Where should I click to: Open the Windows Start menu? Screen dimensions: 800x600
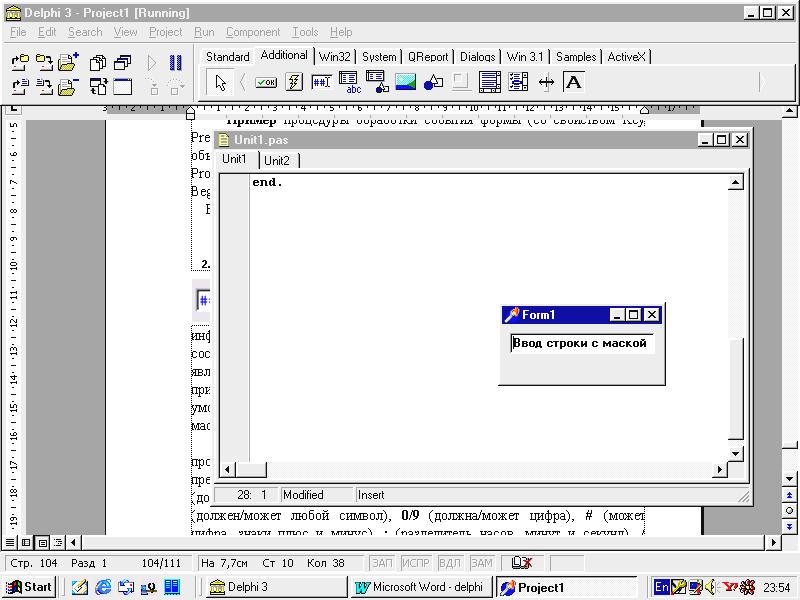[29, 587]
